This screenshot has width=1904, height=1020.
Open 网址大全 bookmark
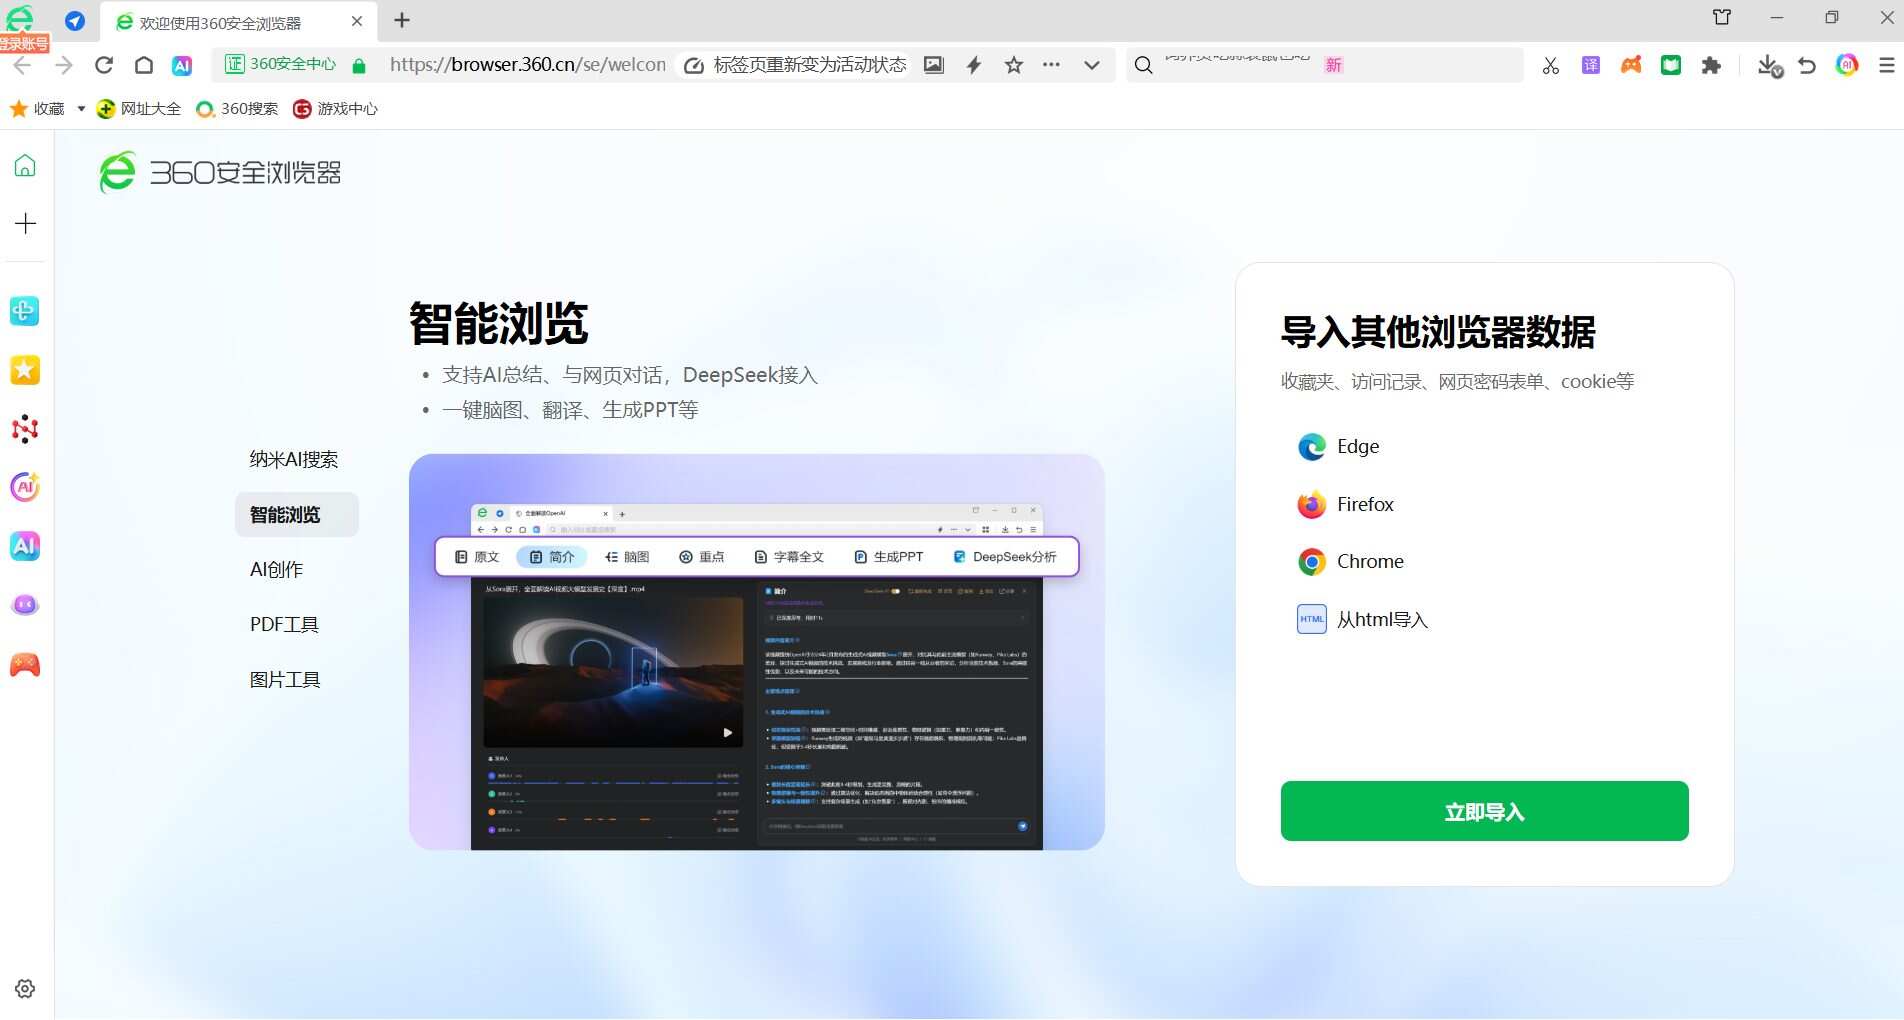138,109
